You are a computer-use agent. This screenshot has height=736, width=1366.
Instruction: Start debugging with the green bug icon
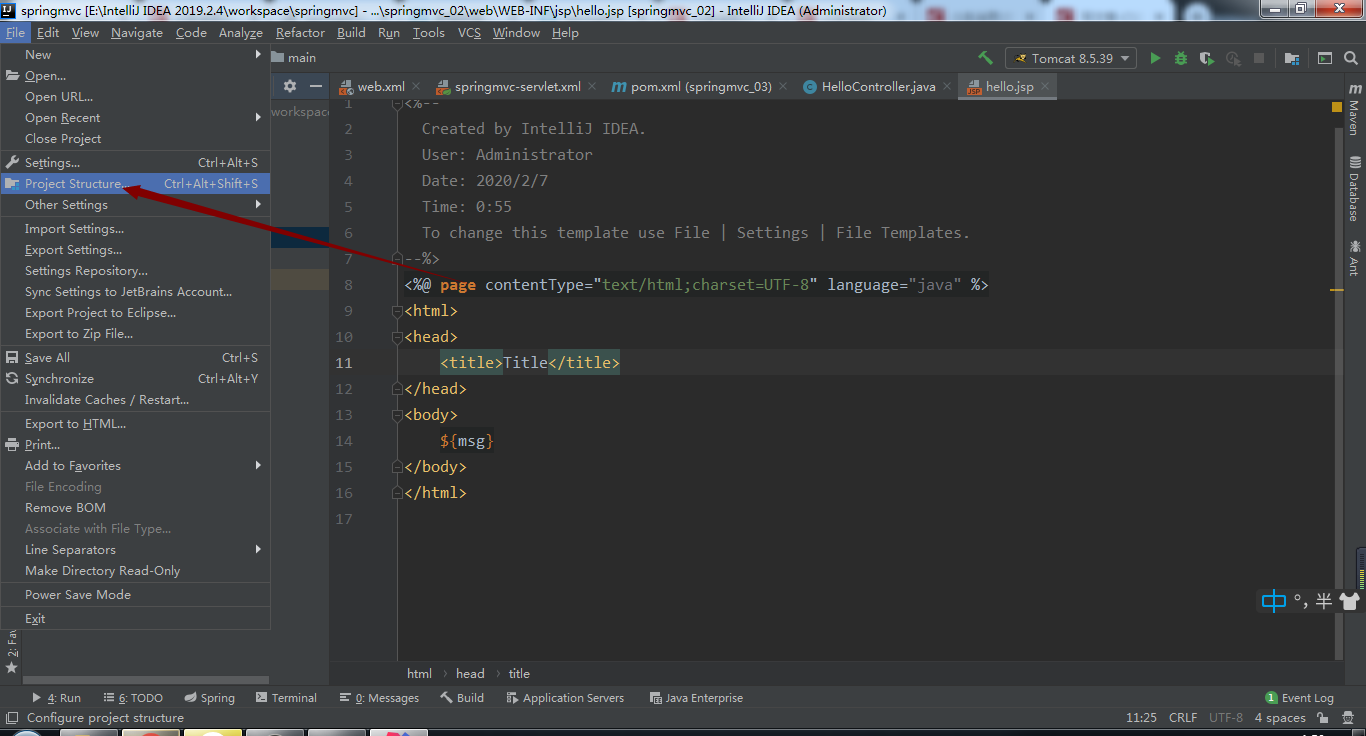(x=1181, y=58)
